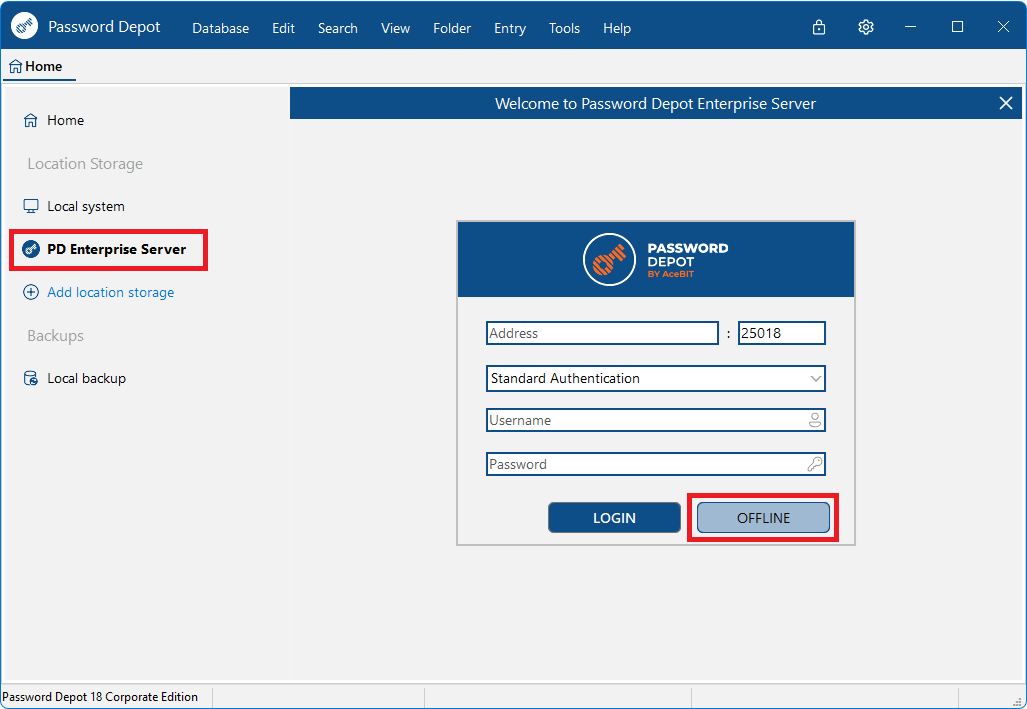Click the server Address input field
Viewport: 1027px width, 709px height.
click(x=603, y=333)
